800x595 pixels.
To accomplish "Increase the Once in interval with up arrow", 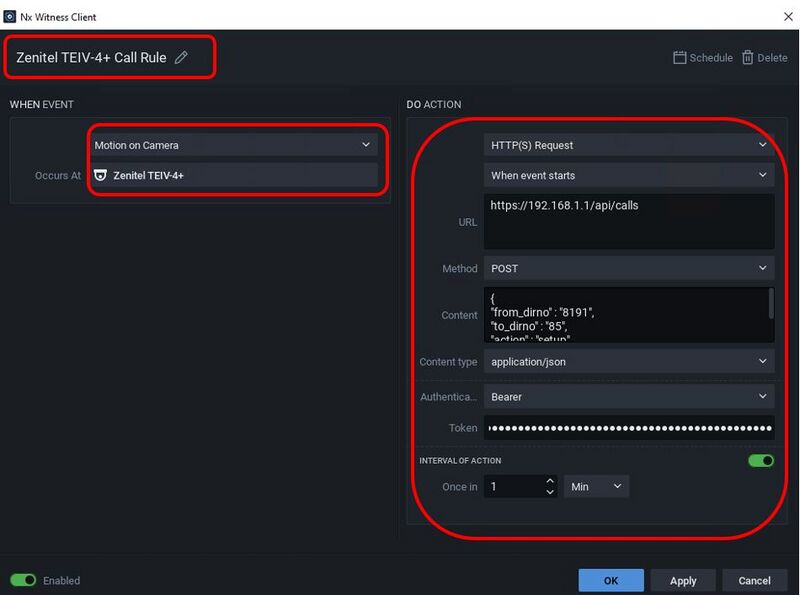I will coord(550,481).
